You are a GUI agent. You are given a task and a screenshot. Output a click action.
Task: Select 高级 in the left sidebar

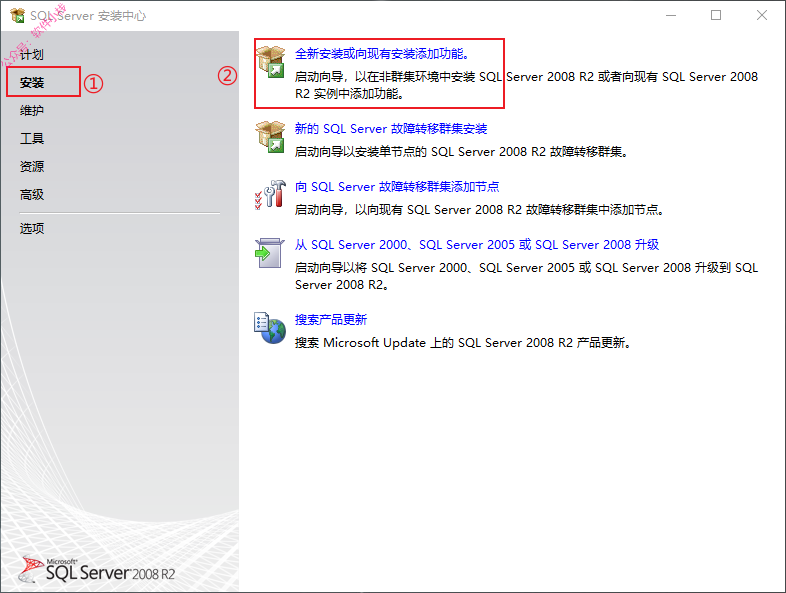32,194
